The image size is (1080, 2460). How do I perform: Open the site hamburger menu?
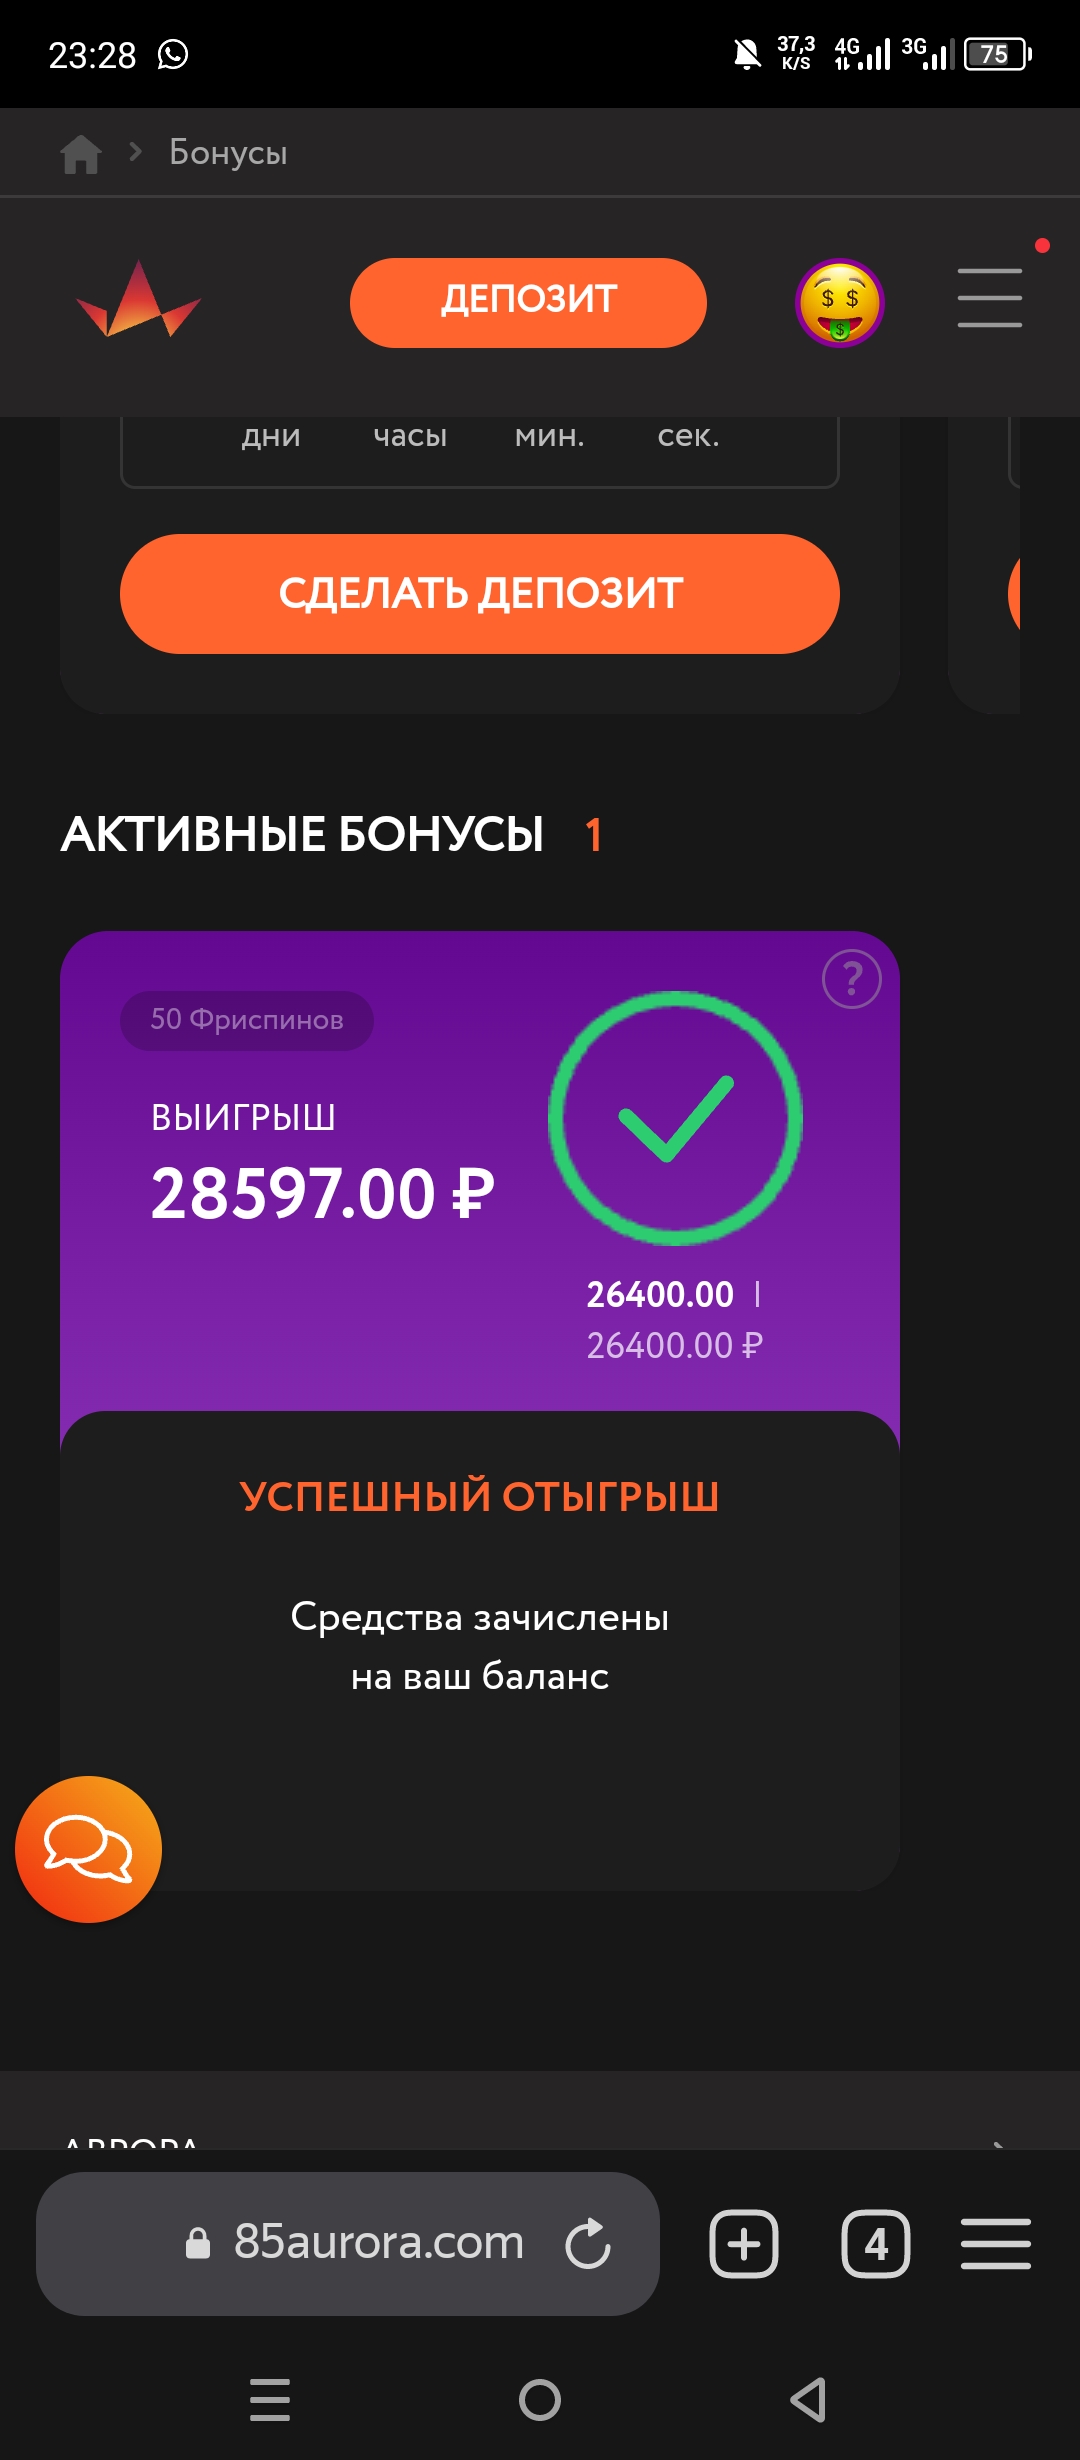989,298
